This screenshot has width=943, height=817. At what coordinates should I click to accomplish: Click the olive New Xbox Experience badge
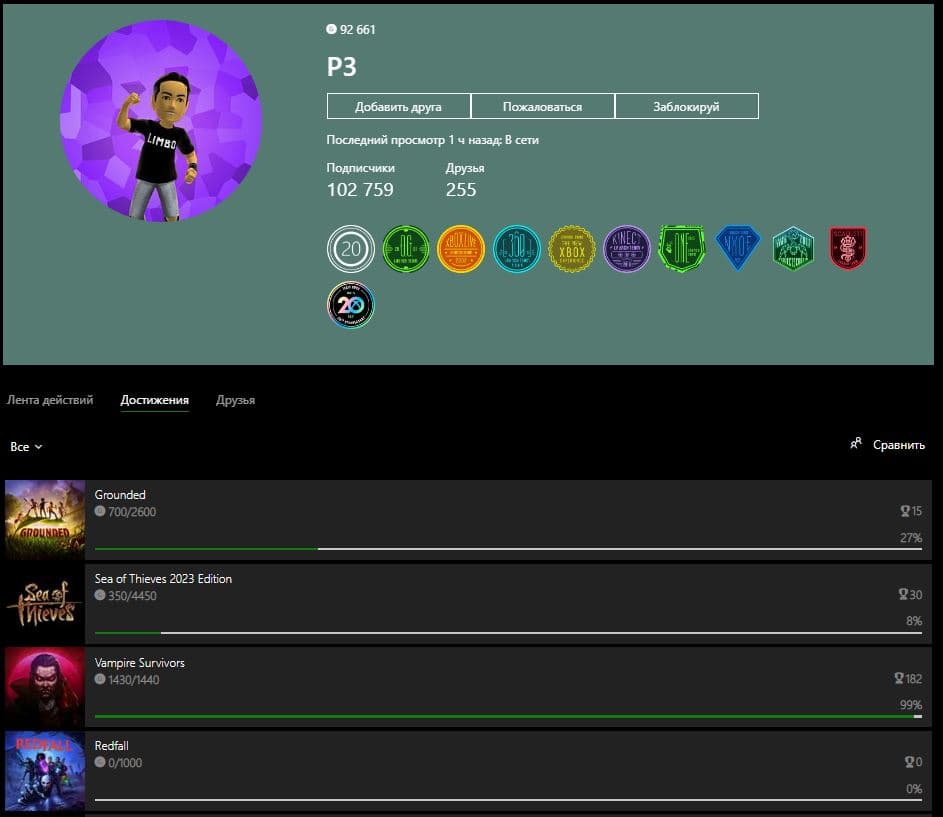[572, 248]
